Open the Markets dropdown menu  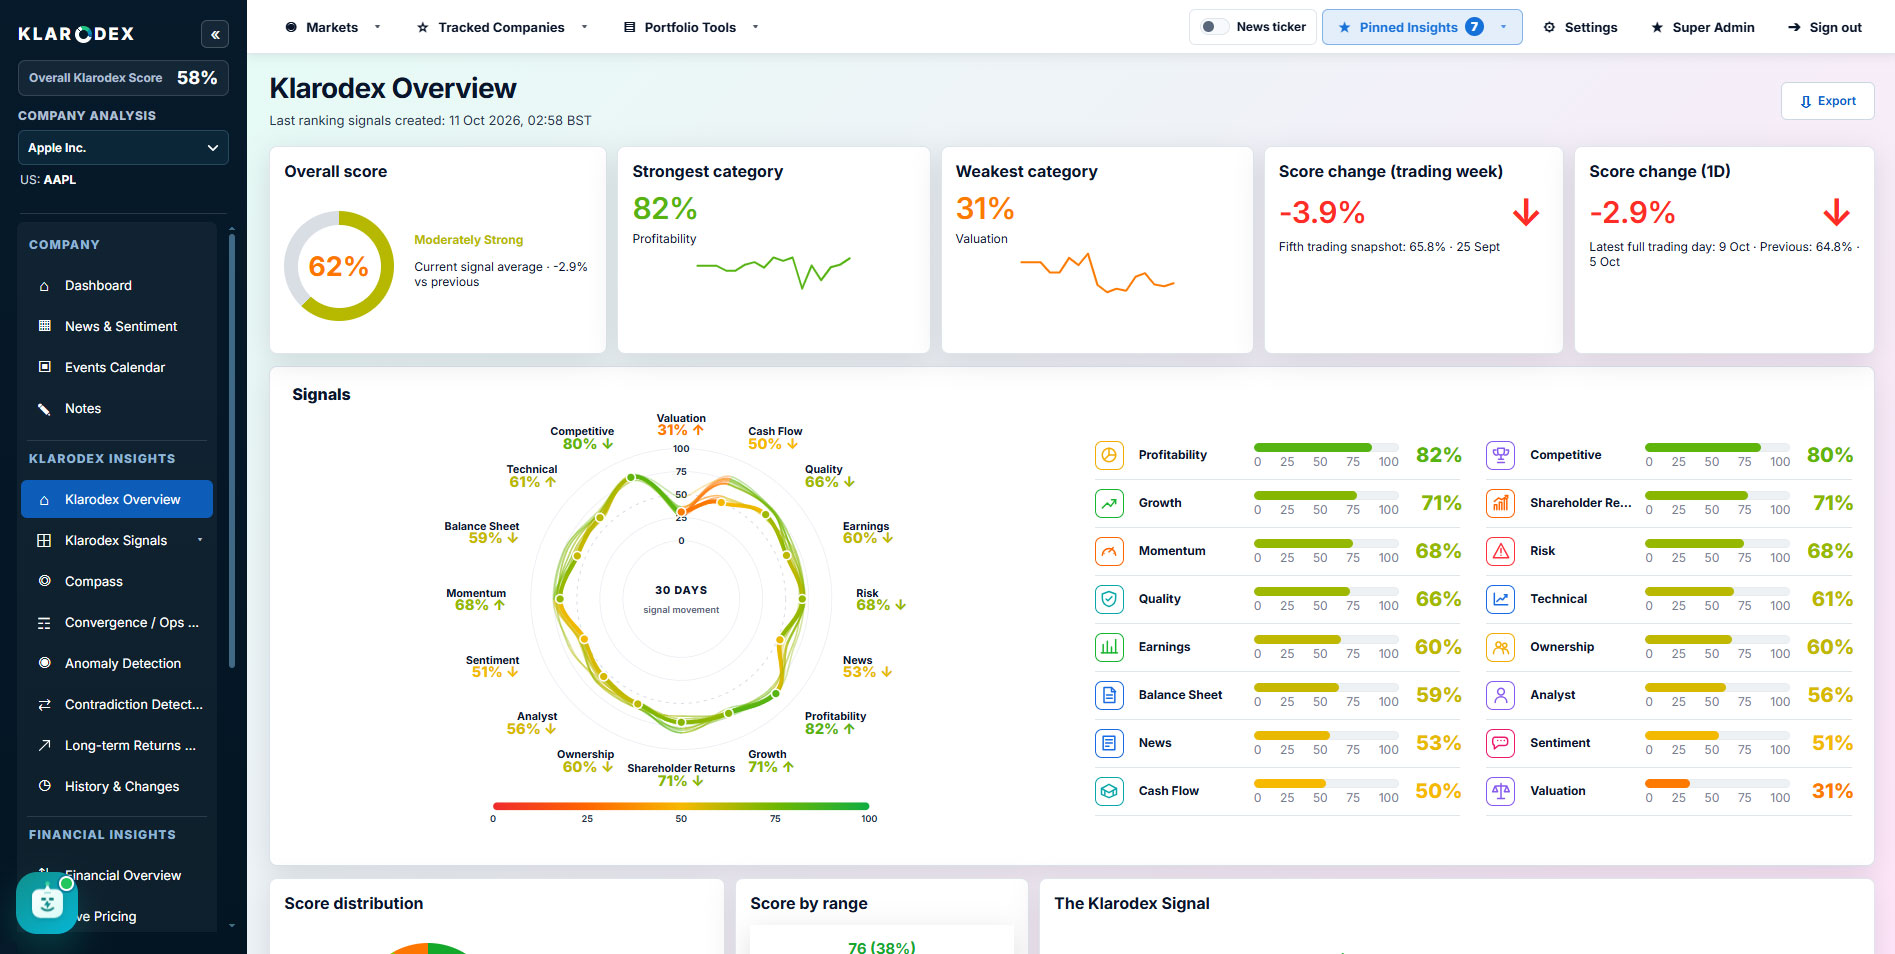click(332, 27)
